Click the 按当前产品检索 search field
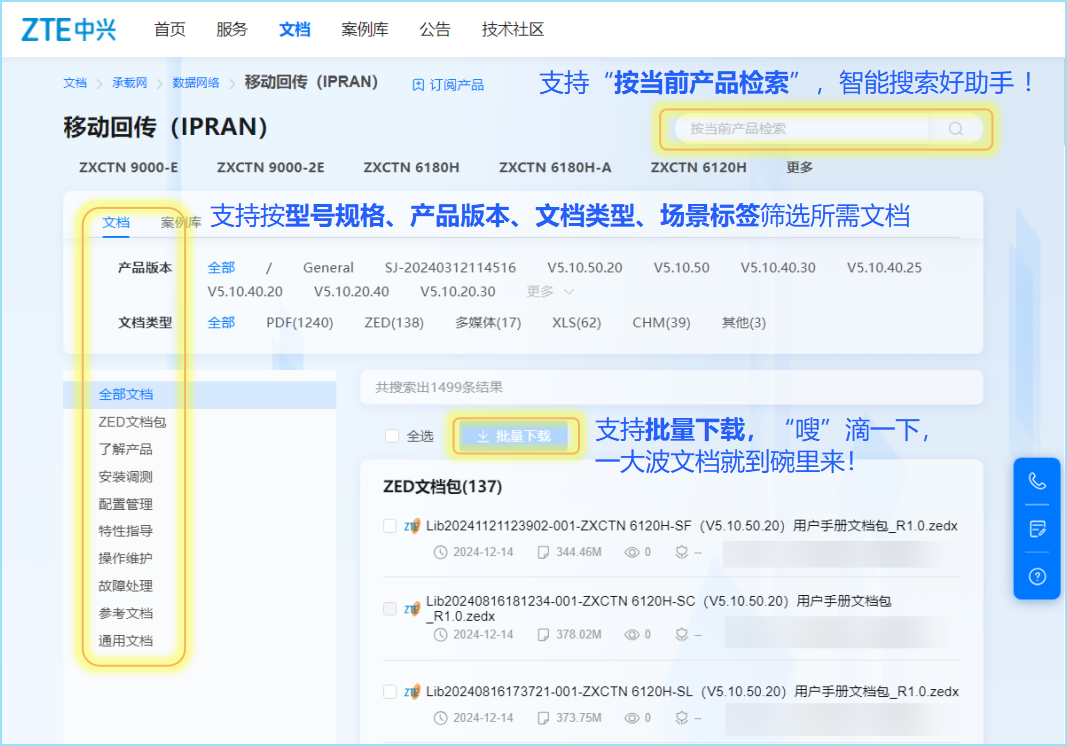This screenshot has width=1067, height=746. coord(803,129)
